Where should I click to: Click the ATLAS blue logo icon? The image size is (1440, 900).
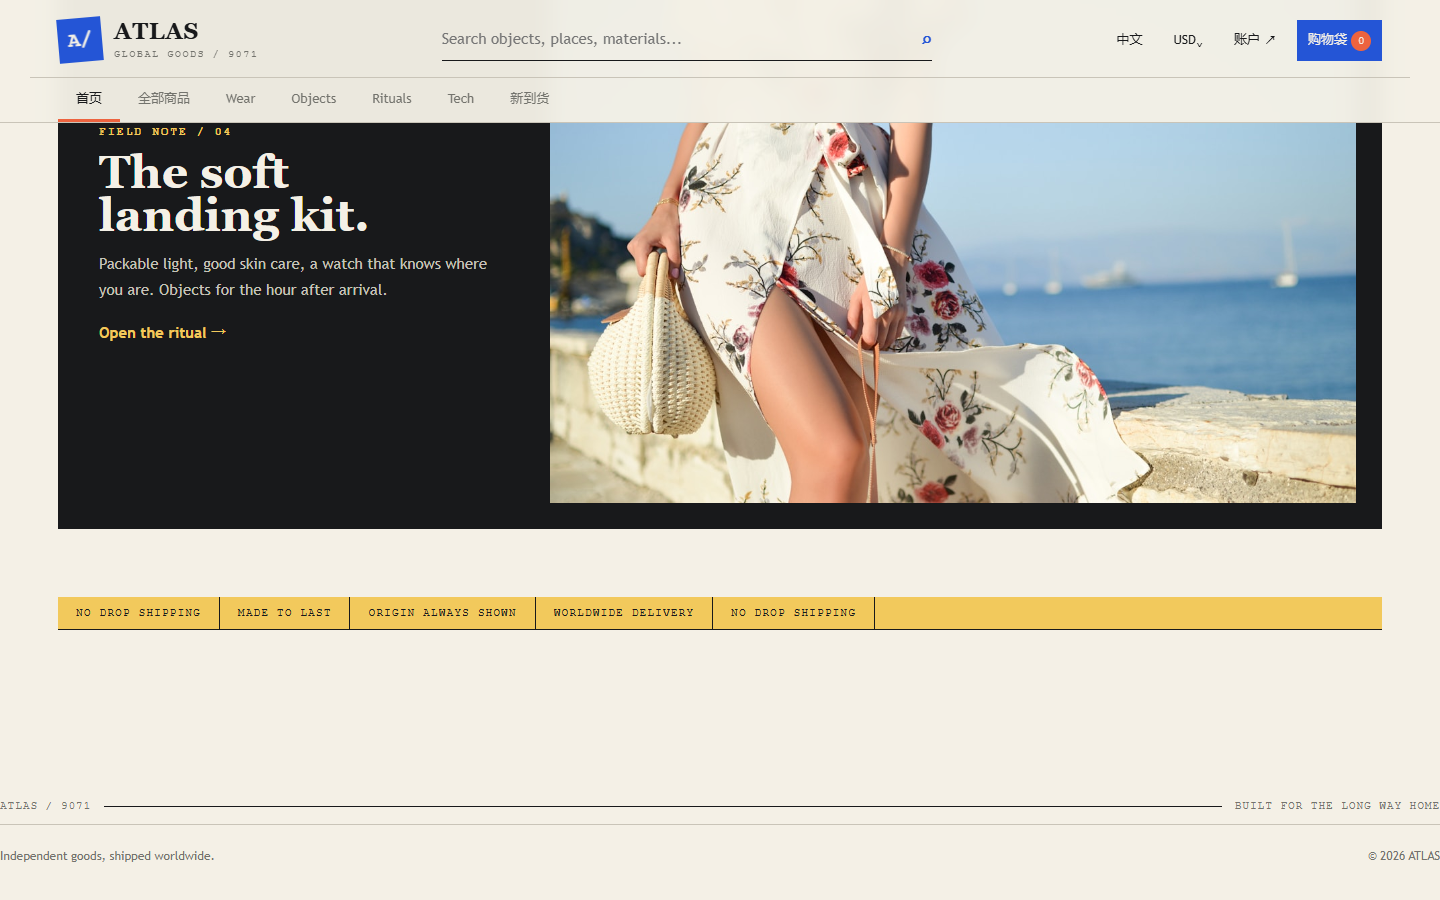click(x=80, y=40)
